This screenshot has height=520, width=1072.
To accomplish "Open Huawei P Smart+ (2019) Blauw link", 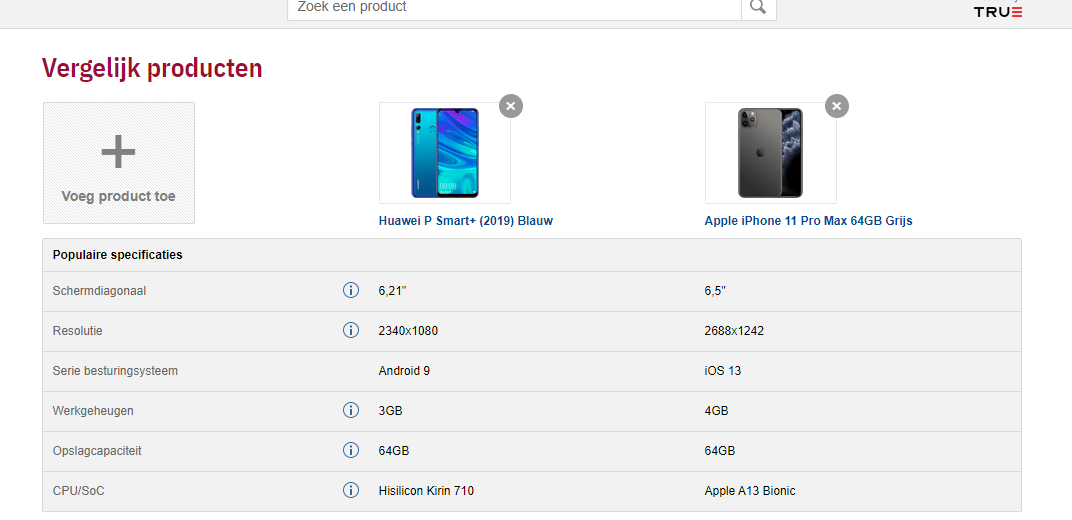I will 465,221.
